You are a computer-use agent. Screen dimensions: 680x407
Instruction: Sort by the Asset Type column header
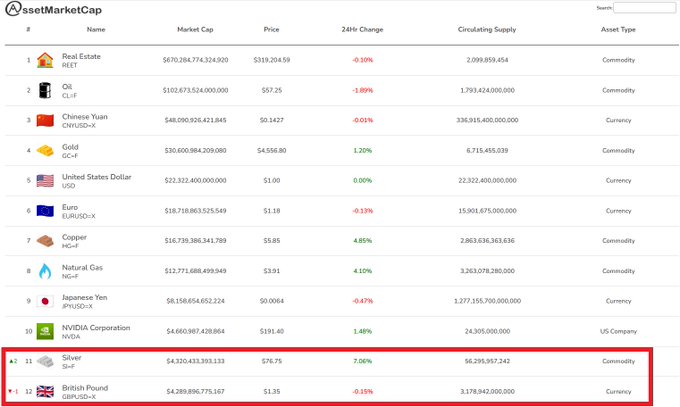click(618, 30)
